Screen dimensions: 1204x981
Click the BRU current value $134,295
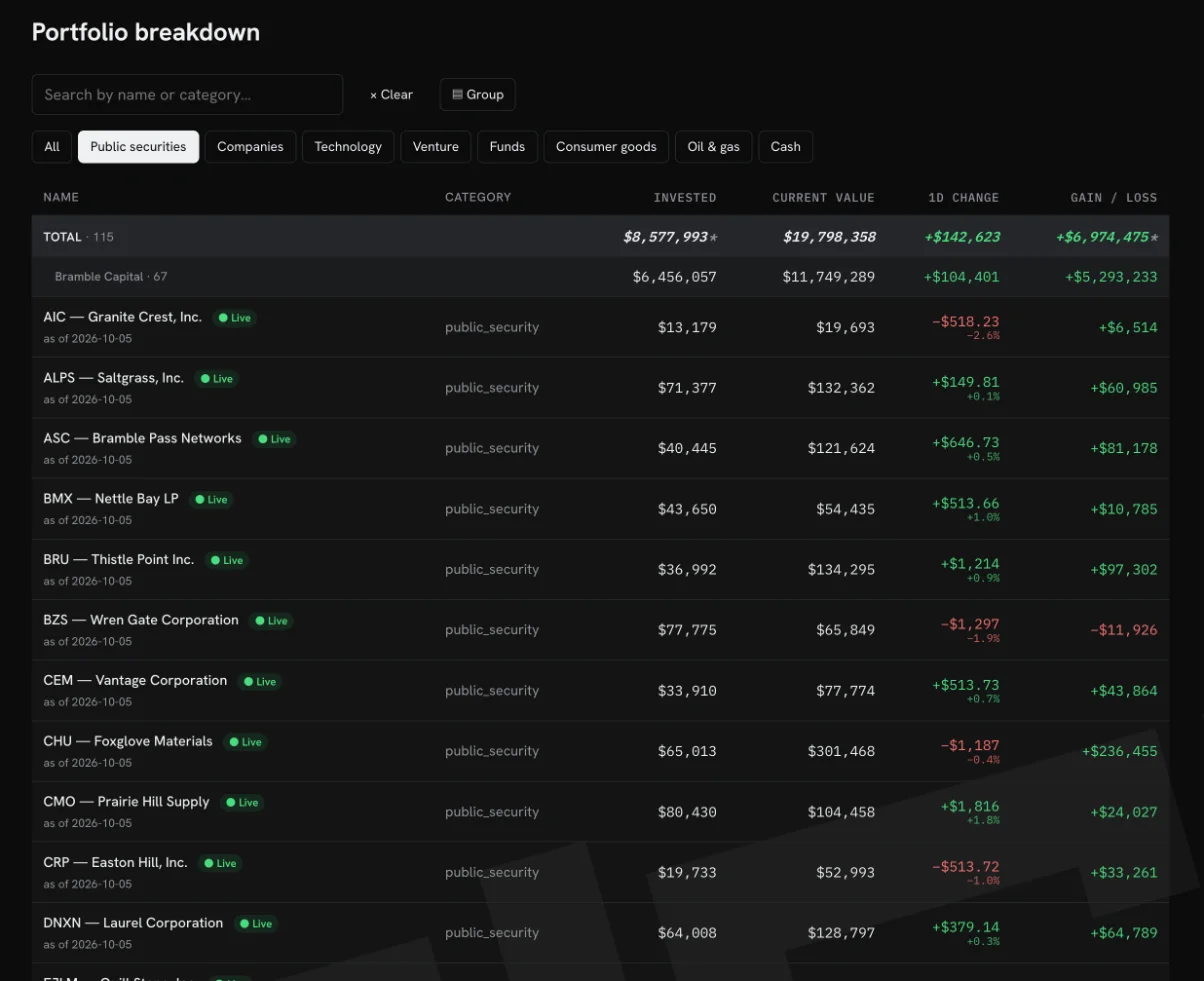click(841, 570)
